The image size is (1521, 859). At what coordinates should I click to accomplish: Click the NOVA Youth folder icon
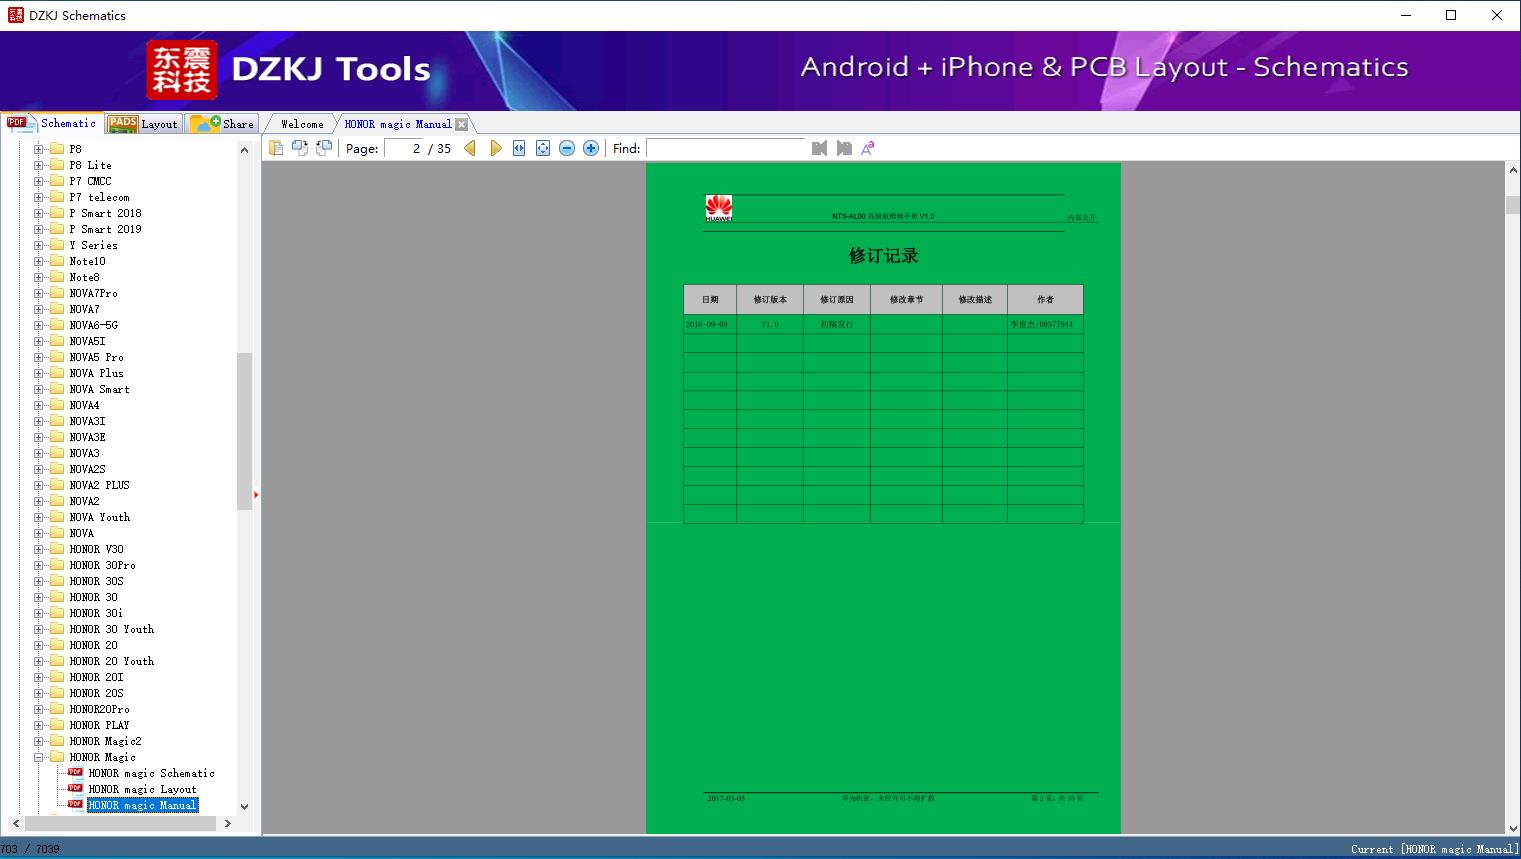57,517
